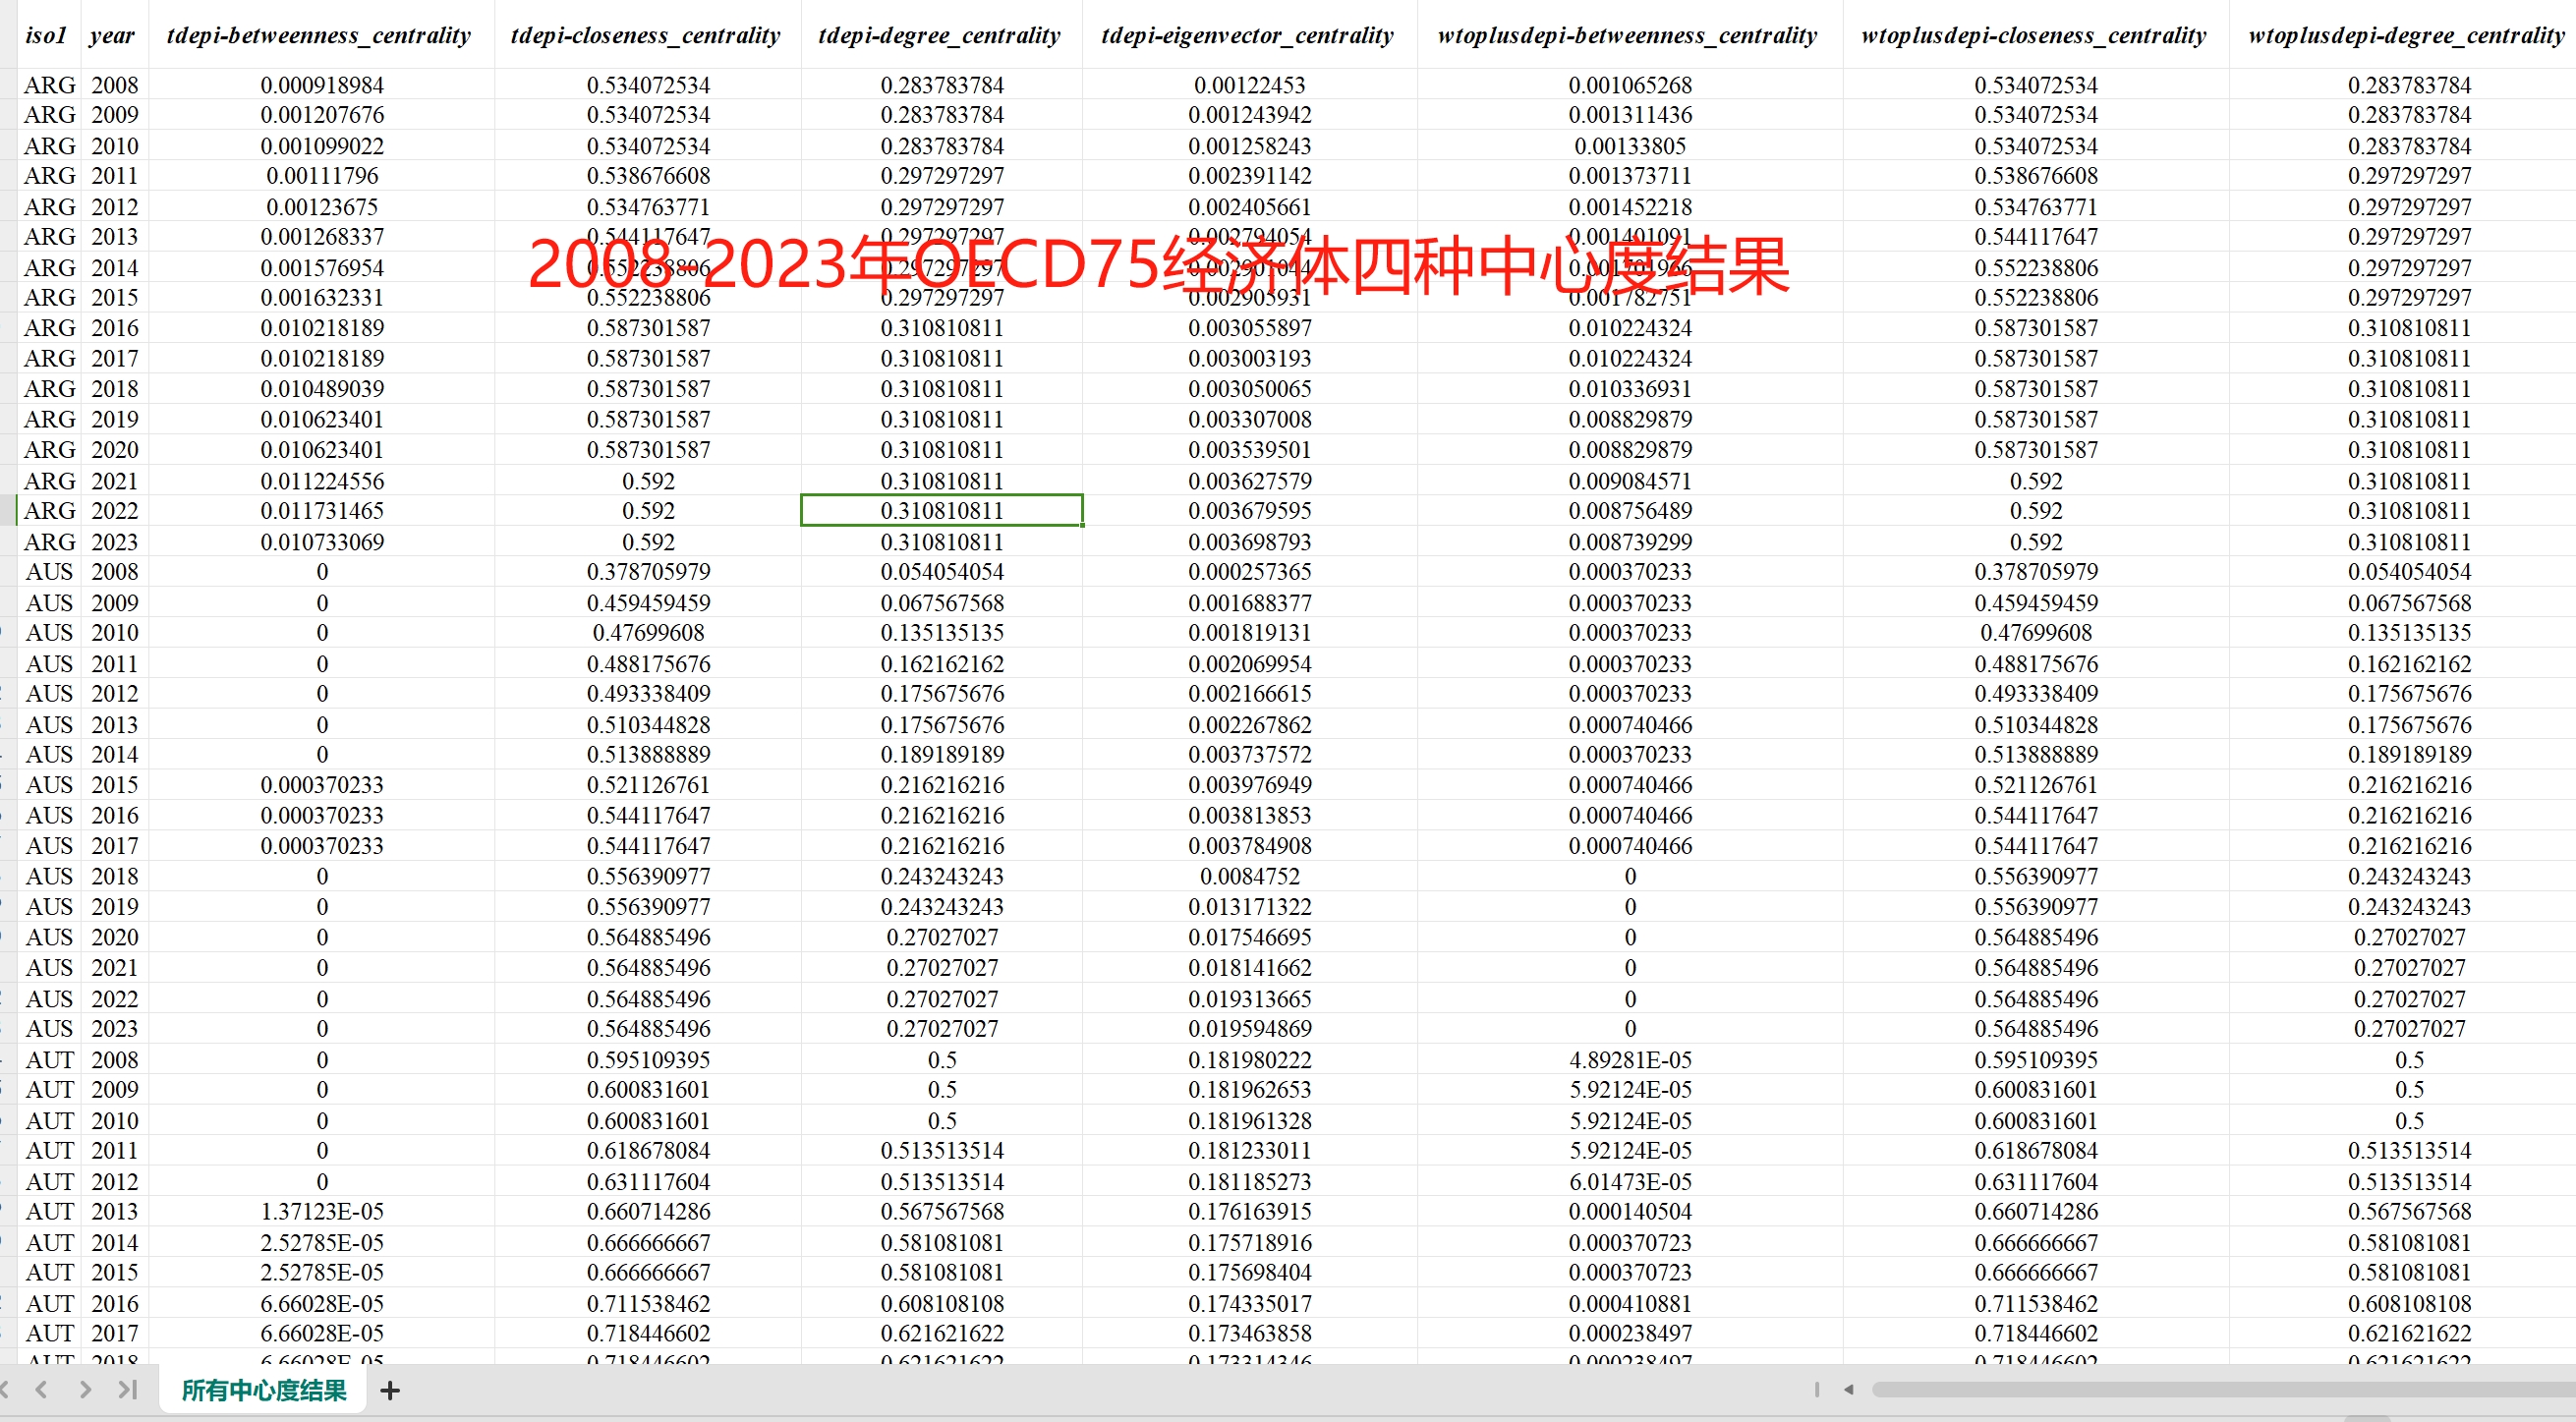Viewport: 2576px width, 1422px height.
Task: Click horizontal scroll left arrow
Action: (1848, 1390)
